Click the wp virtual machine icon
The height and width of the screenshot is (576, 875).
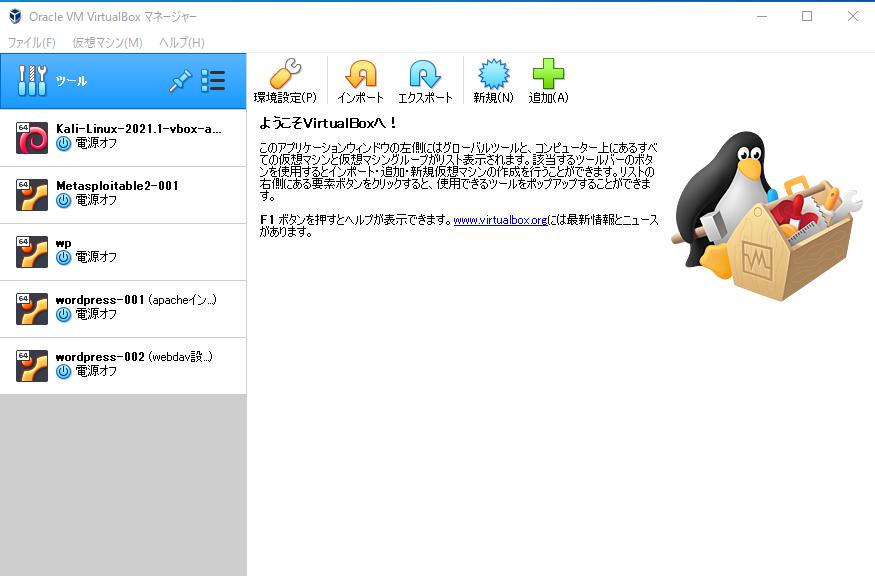click(30, 251)
